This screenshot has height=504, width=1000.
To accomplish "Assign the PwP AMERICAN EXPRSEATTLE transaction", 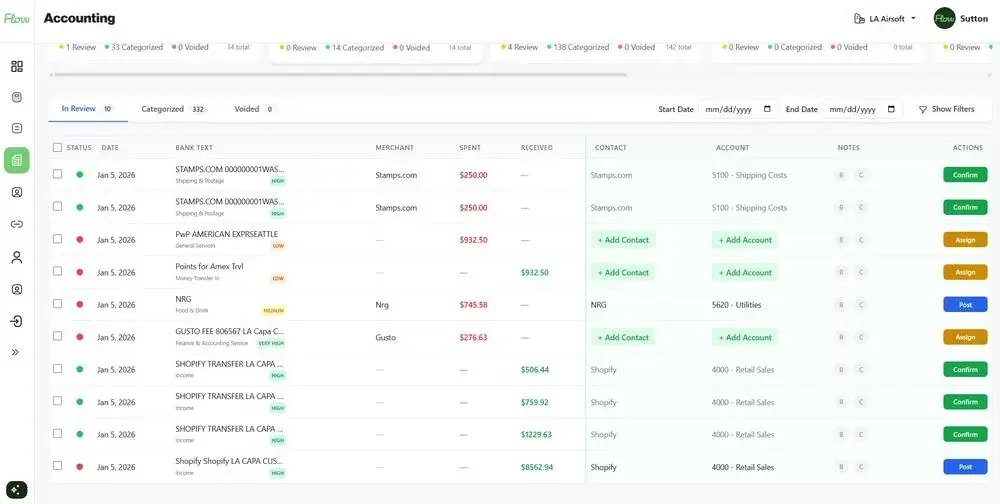I will tap(965, 240).
